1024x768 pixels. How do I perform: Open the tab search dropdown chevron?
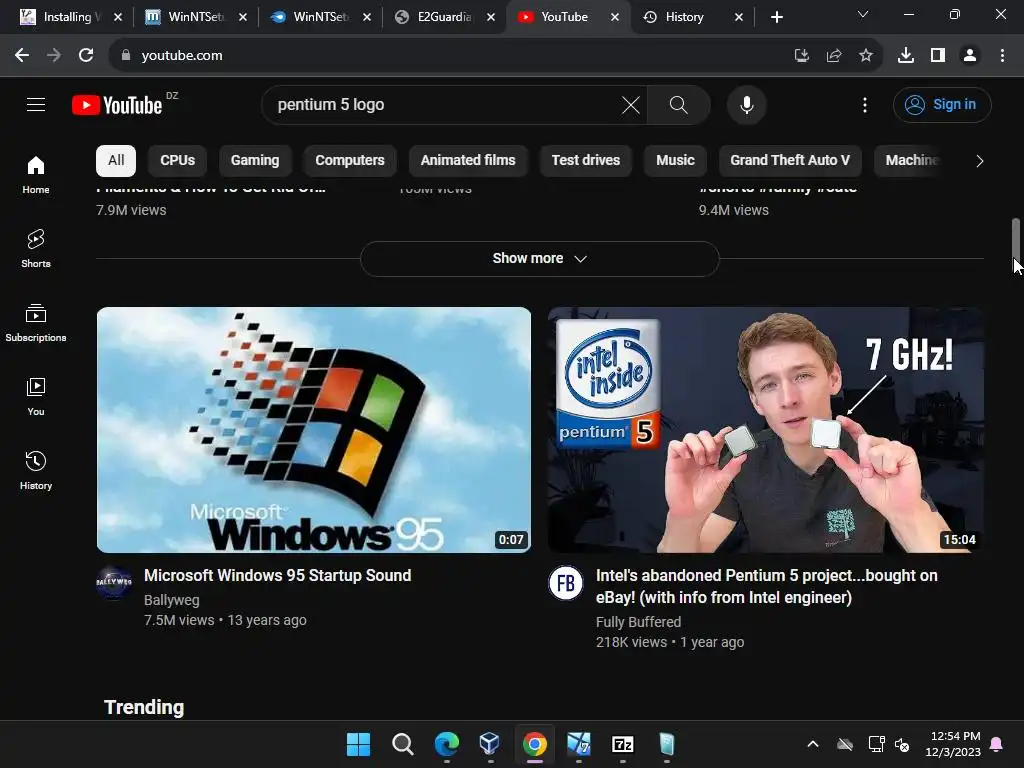[863, 14]
